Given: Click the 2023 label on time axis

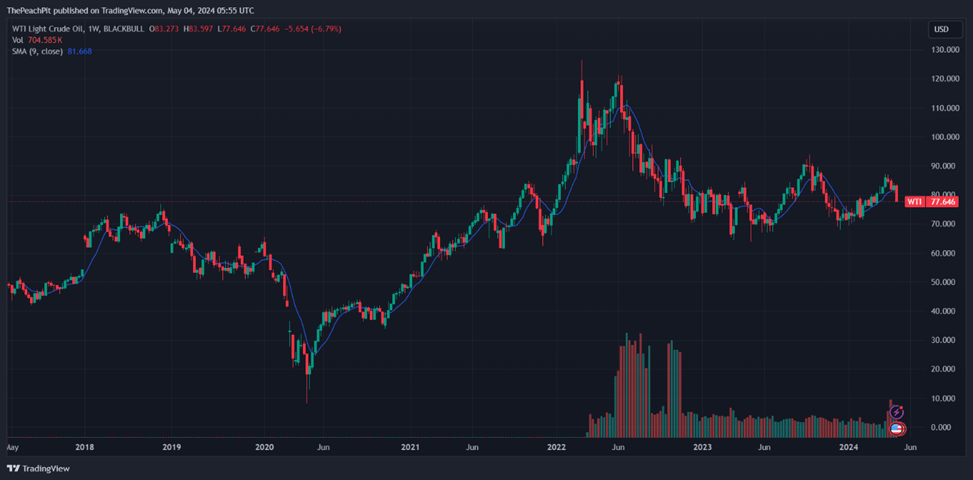Looking at the screenshot, I should tap(702, 447).
